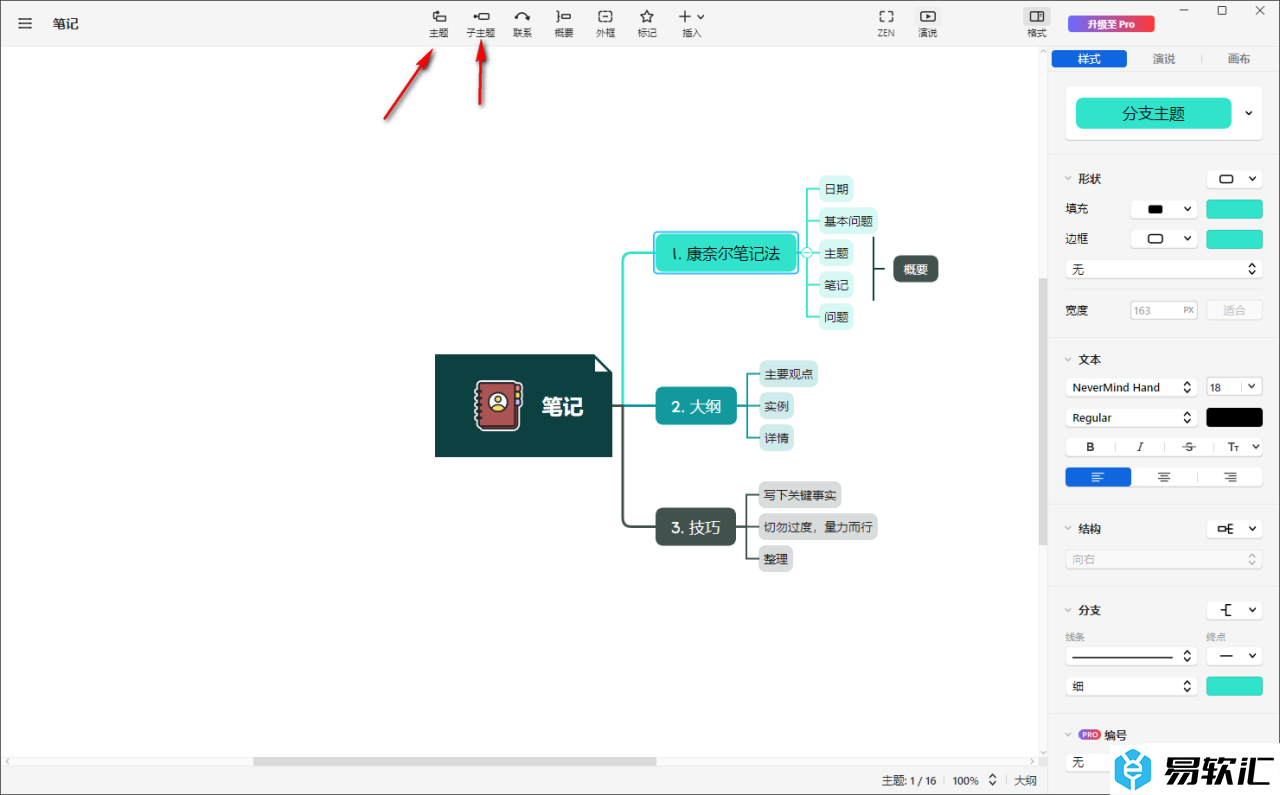
Task: Pick the 边框 border color swatch
Action: point(1234,239)
